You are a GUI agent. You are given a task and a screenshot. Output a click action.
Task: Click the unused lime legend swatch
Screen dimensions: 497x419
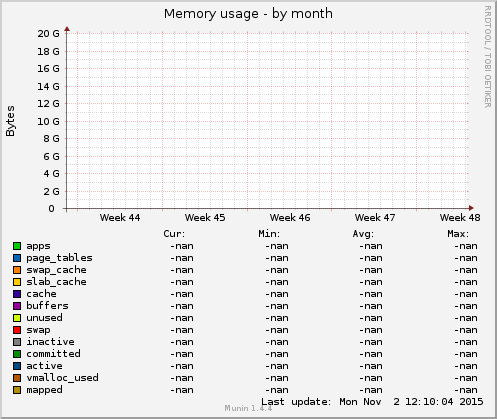17,318
